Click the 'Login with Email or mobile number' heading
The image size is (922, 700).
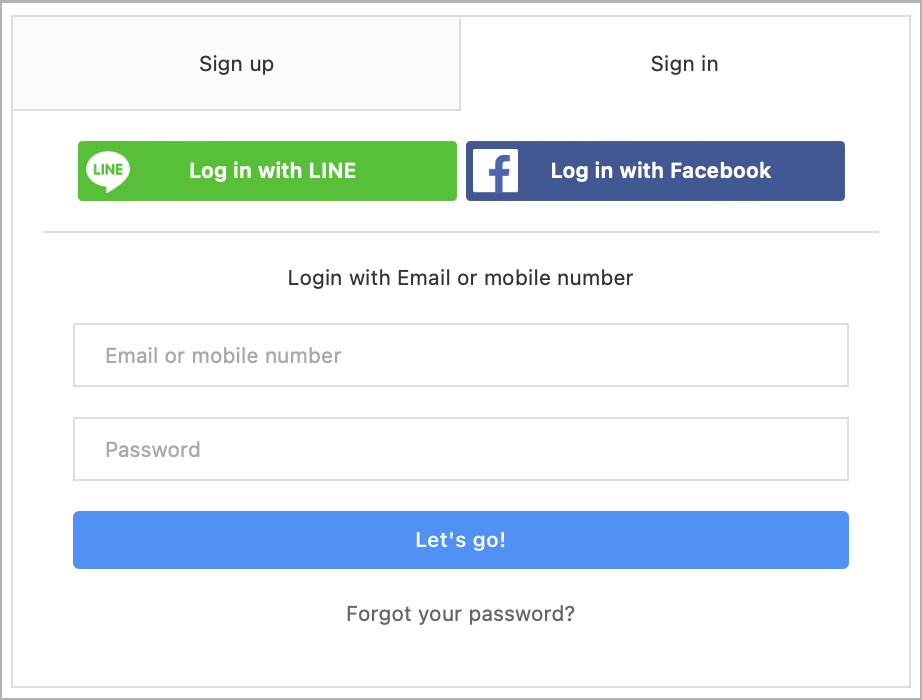[x=460, y=278]
